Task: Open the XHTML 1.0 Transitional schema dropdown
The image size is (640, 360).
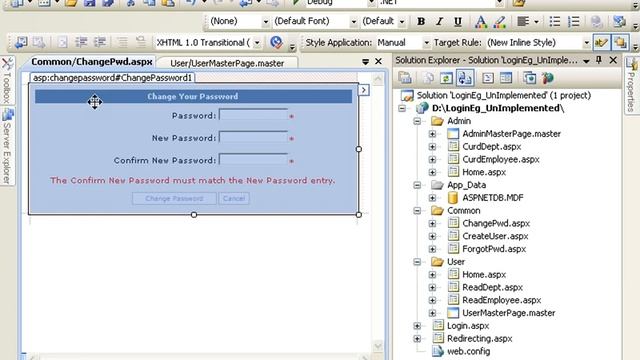Action: 257,42
